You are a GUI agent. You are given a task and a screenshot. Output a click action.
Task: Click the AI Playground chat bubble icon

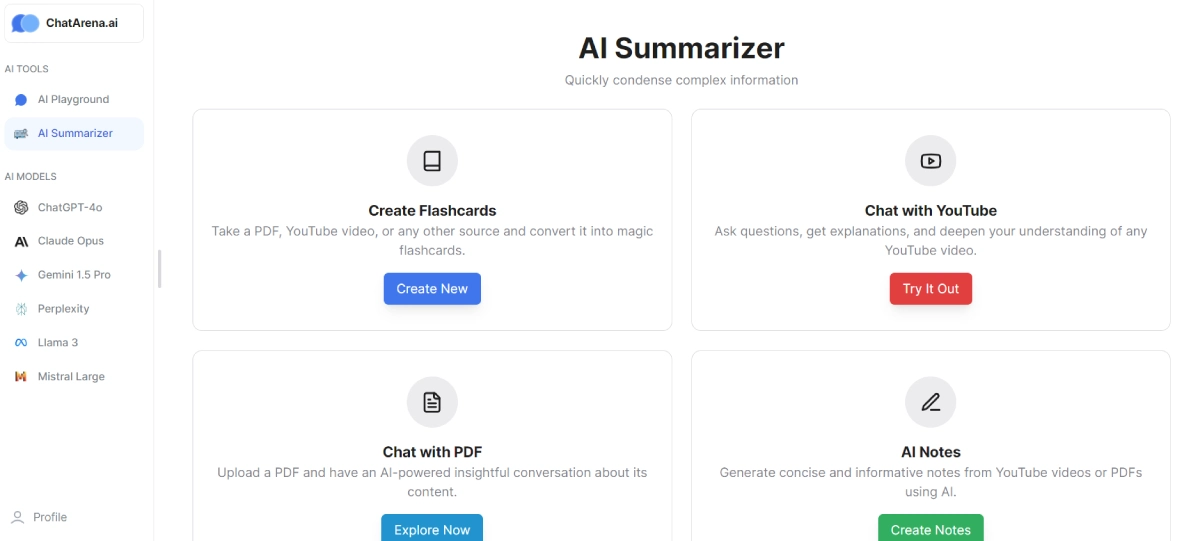pyautogui.click(x=21, y=100)
